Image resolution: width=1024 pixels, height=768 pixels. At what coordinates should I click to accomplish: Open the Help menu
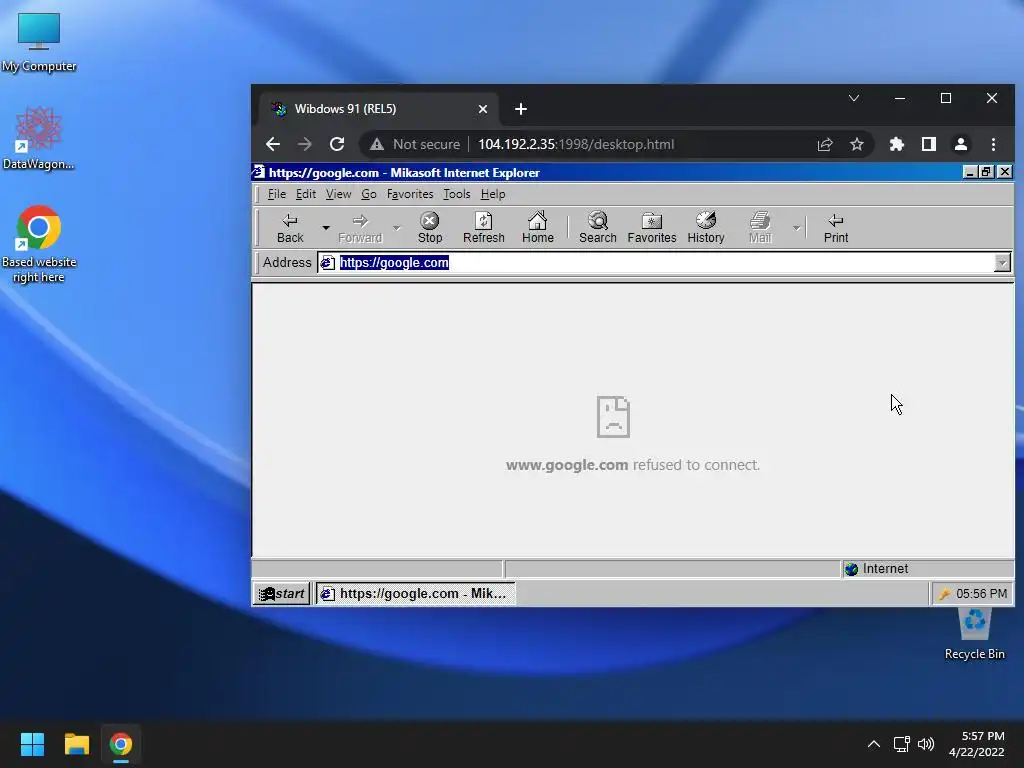tap(493, 194)
